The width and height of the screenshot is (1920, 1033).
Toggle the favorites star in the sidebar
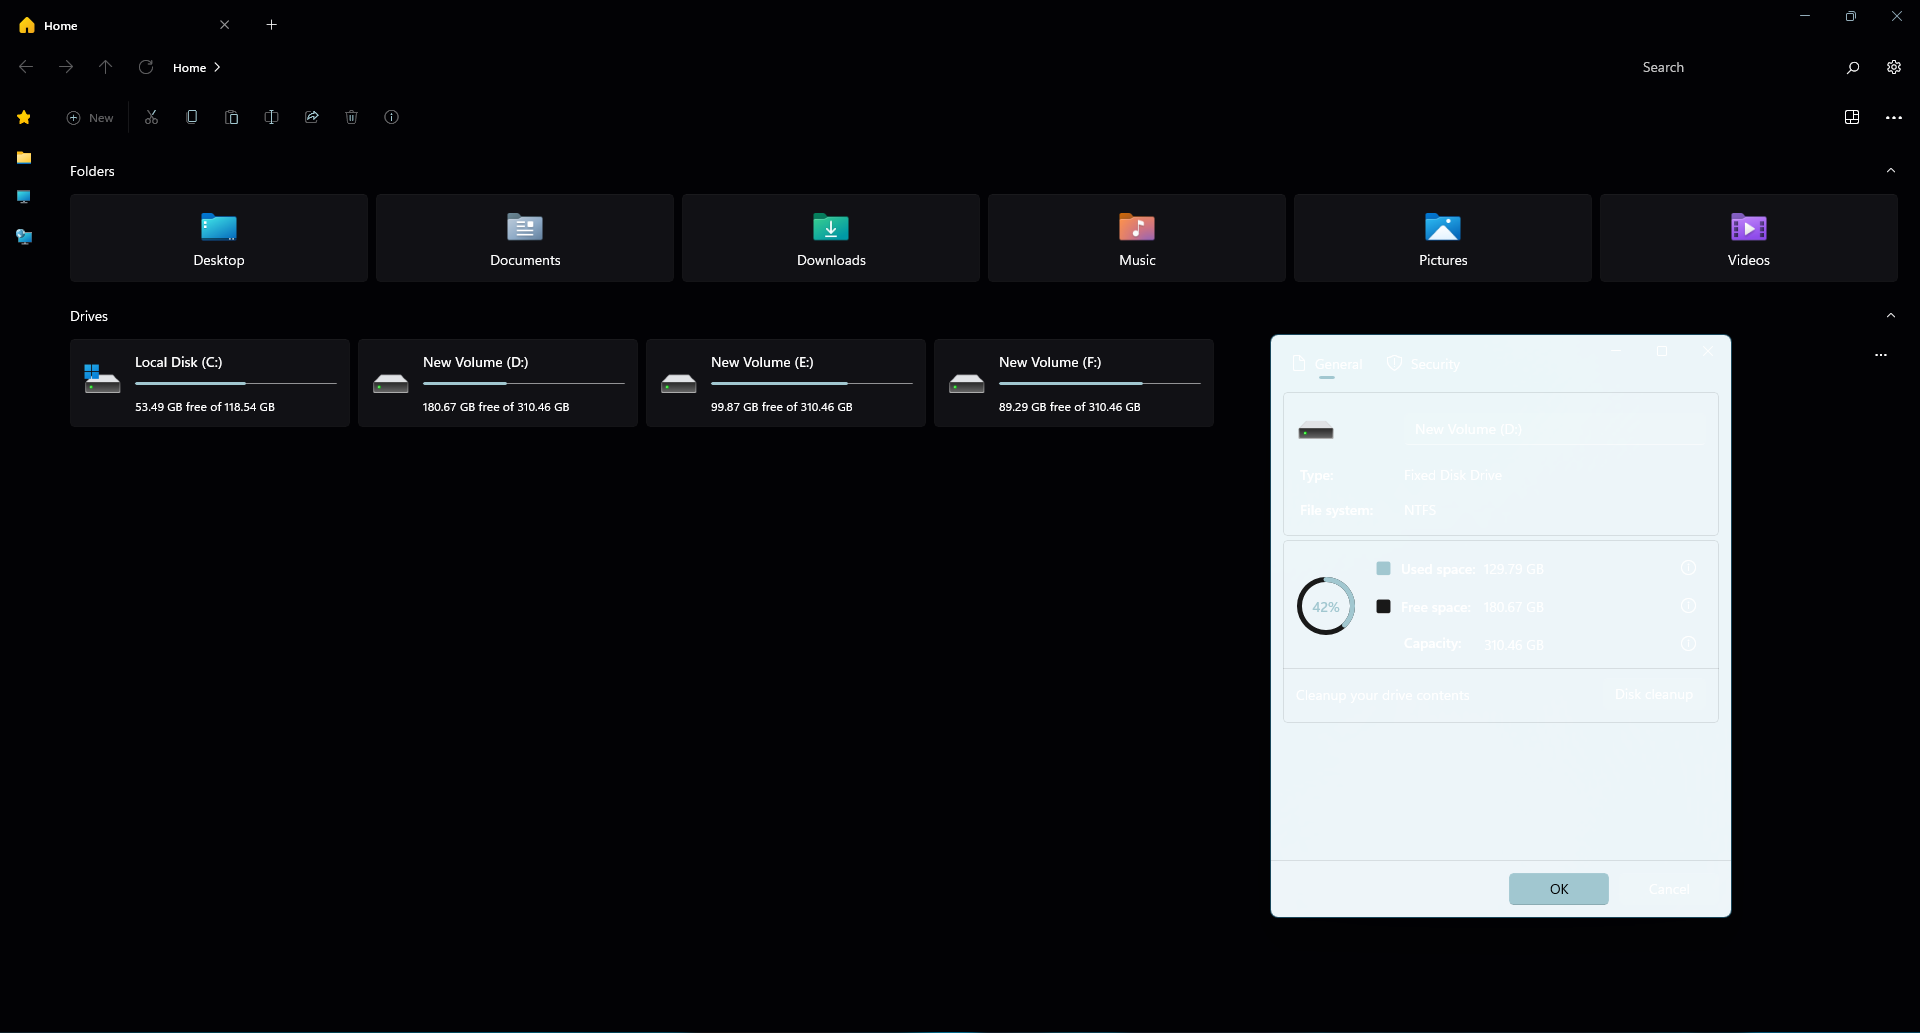[23, 117]
